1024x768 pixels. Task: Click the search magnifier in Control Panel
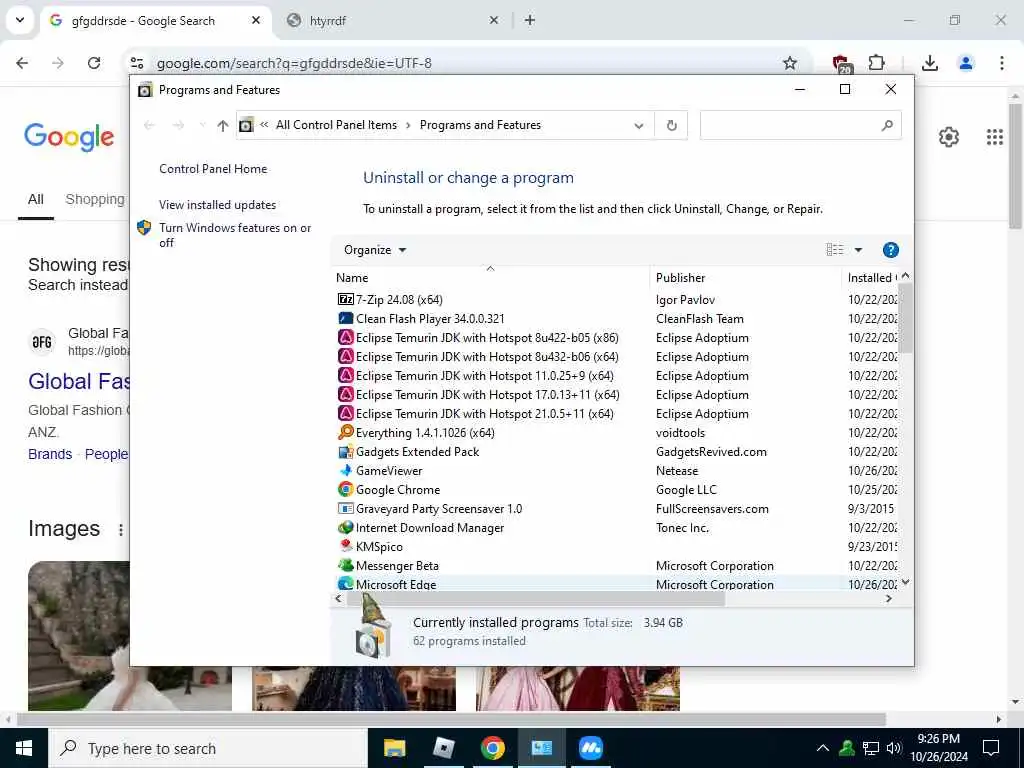click(886, 125)
